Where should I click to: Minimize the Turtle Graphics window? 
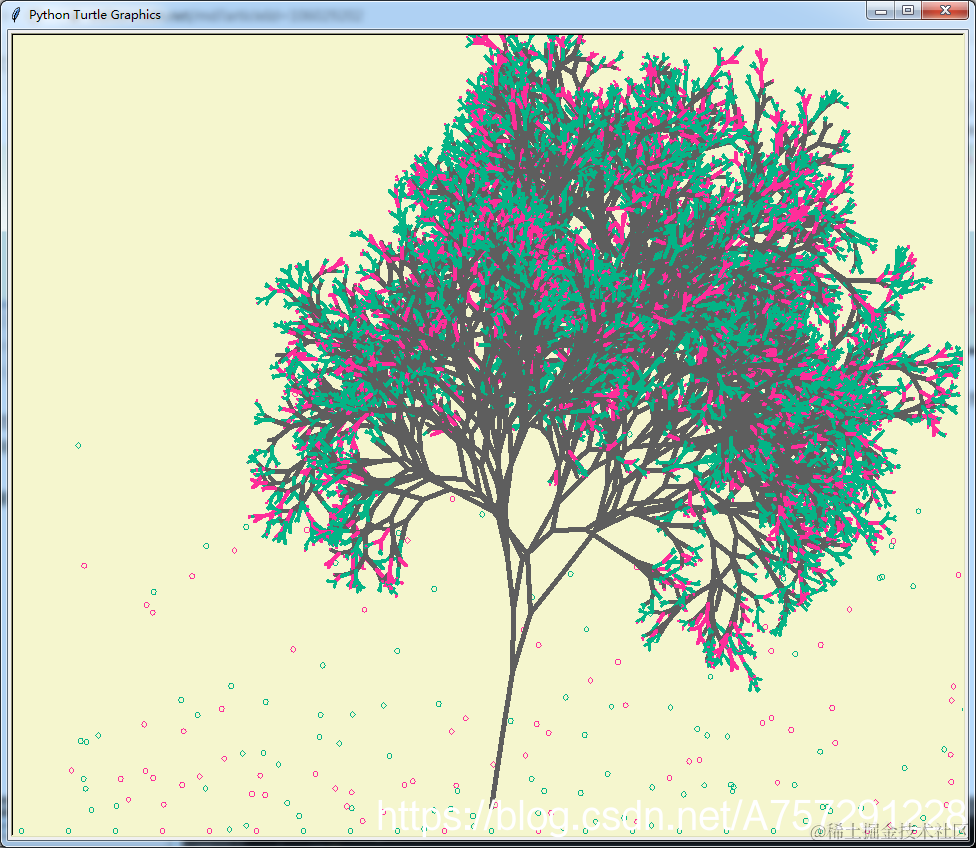pyautogui.click(x=880, y=11)
